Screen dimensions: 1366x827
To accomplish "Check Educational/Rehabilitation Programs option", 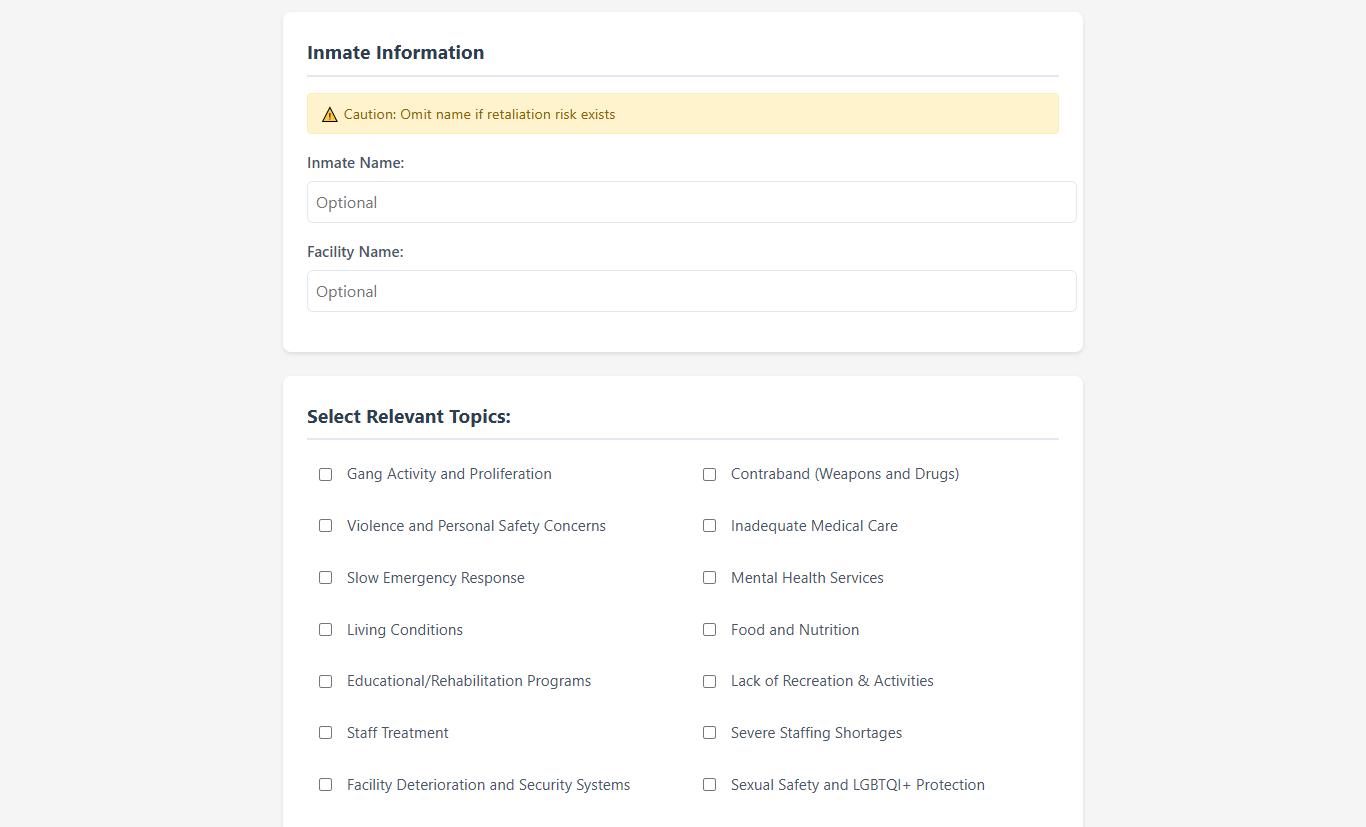I will point(325,681).
